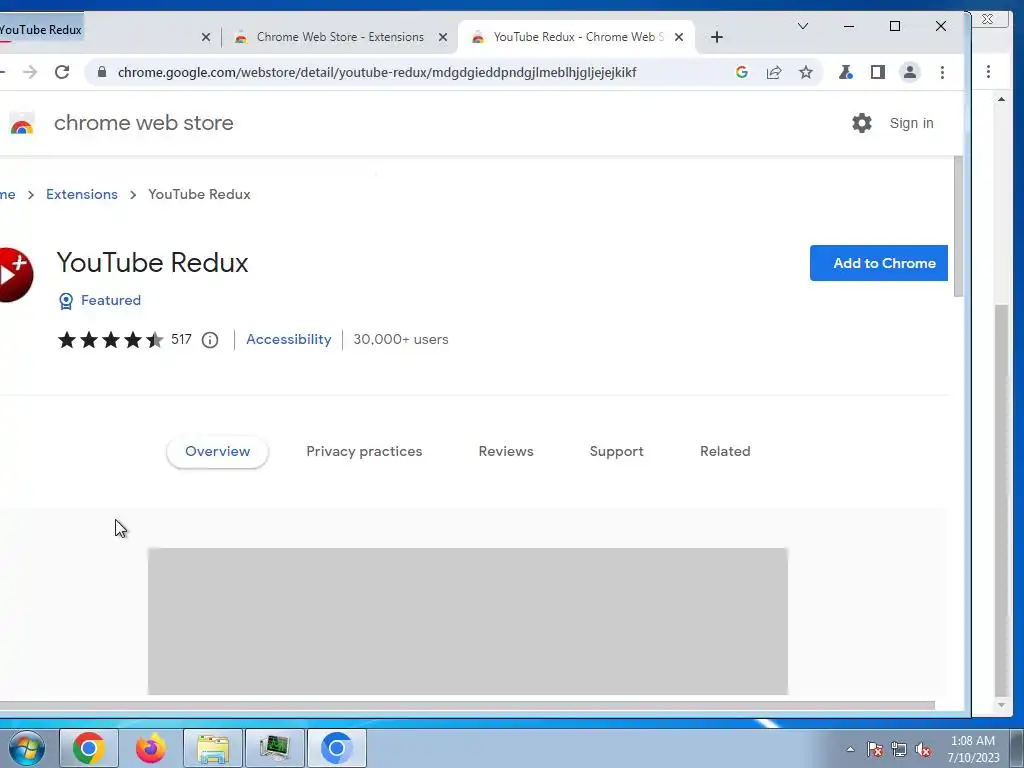Click the page vertical scrollbar thumb
Screen dimensions: 1024x768
(x=959, y=227)
